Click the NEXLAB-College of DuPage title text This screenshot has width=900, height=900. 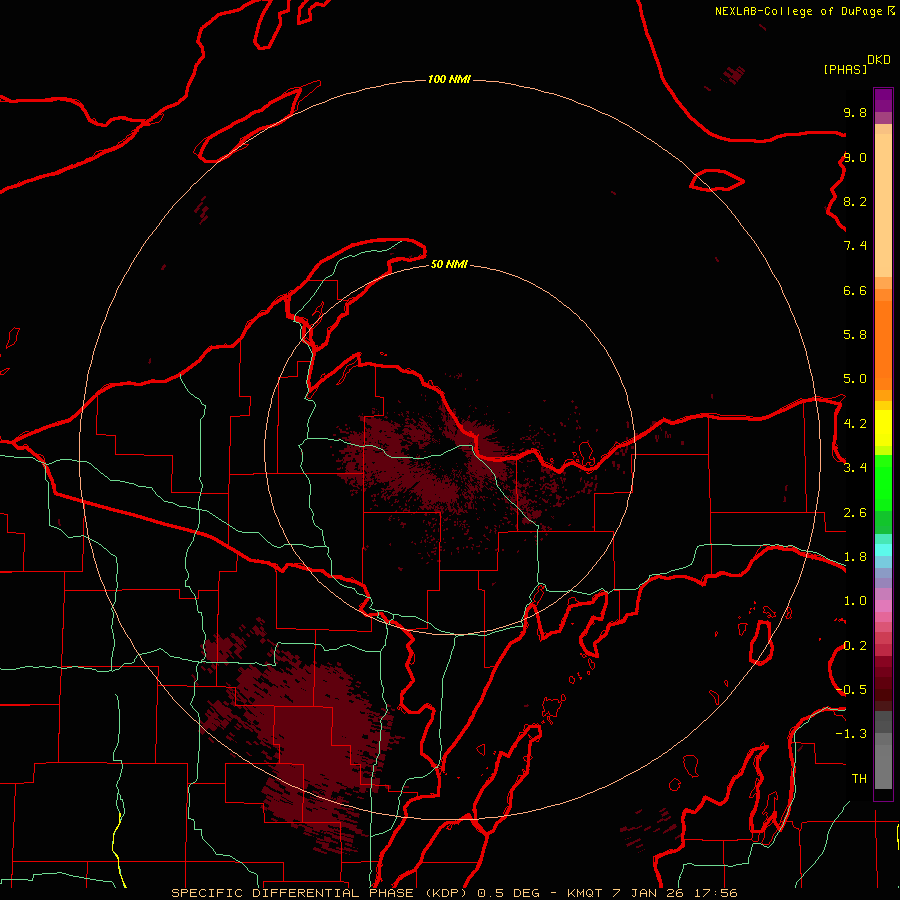point(798,11)
